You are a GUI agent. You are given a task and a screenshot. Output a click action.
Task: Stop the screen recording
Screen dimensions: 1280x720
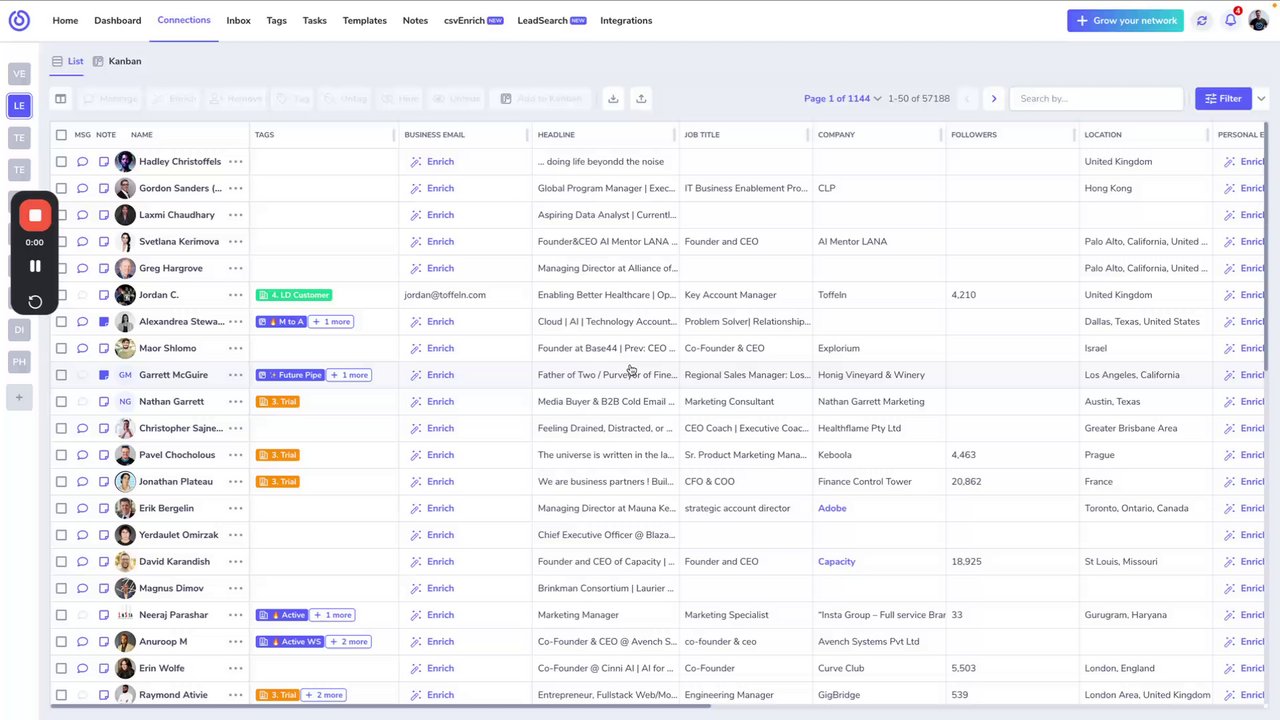tap(35, 215)
